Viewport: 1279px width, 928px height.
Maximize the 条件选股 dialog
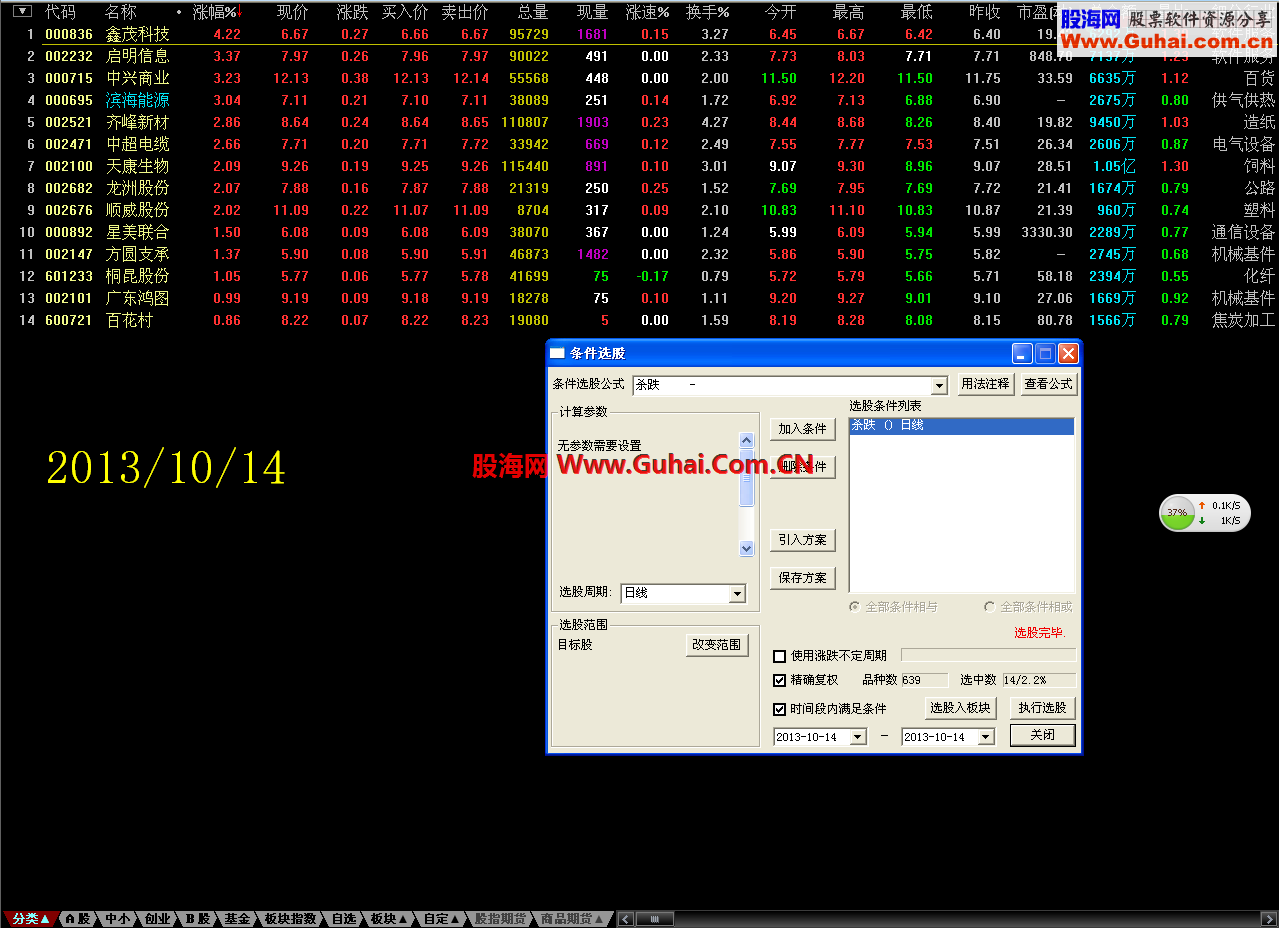(1045, 353)
